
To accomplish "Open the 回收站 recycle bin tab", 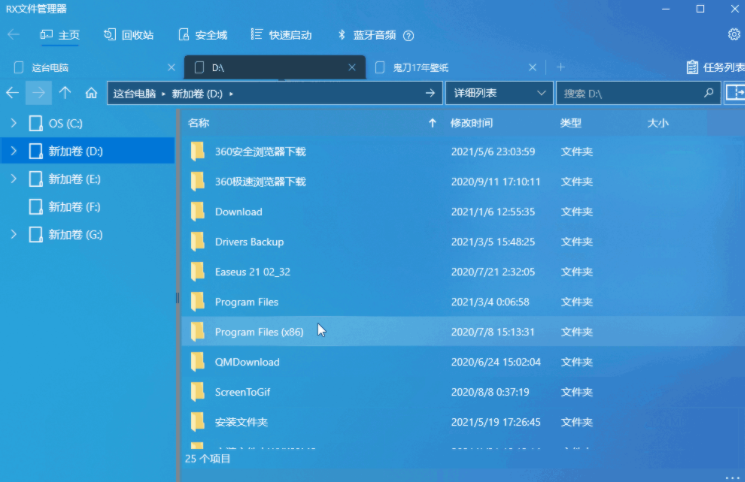I will point(129,35).
